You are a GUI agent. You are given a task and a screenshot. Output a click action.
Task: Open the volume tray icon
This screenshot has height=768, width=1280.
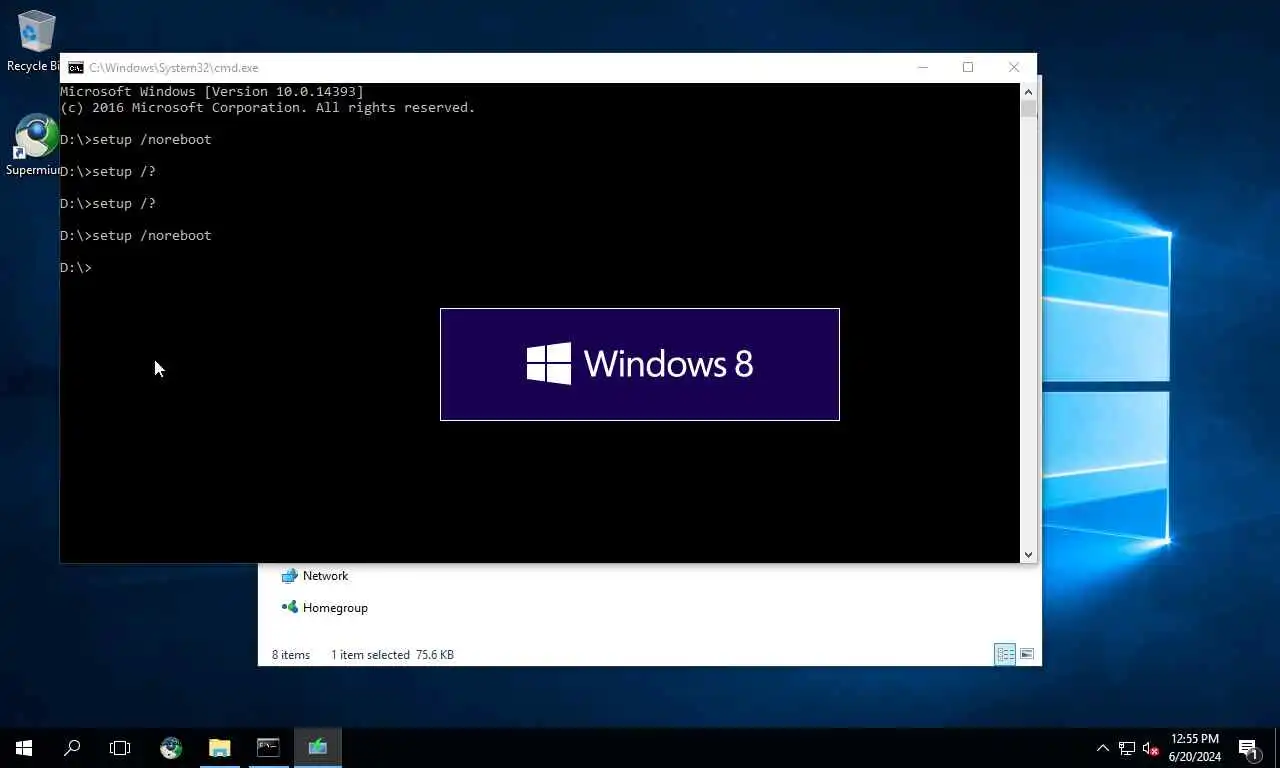coord(1151,748)
